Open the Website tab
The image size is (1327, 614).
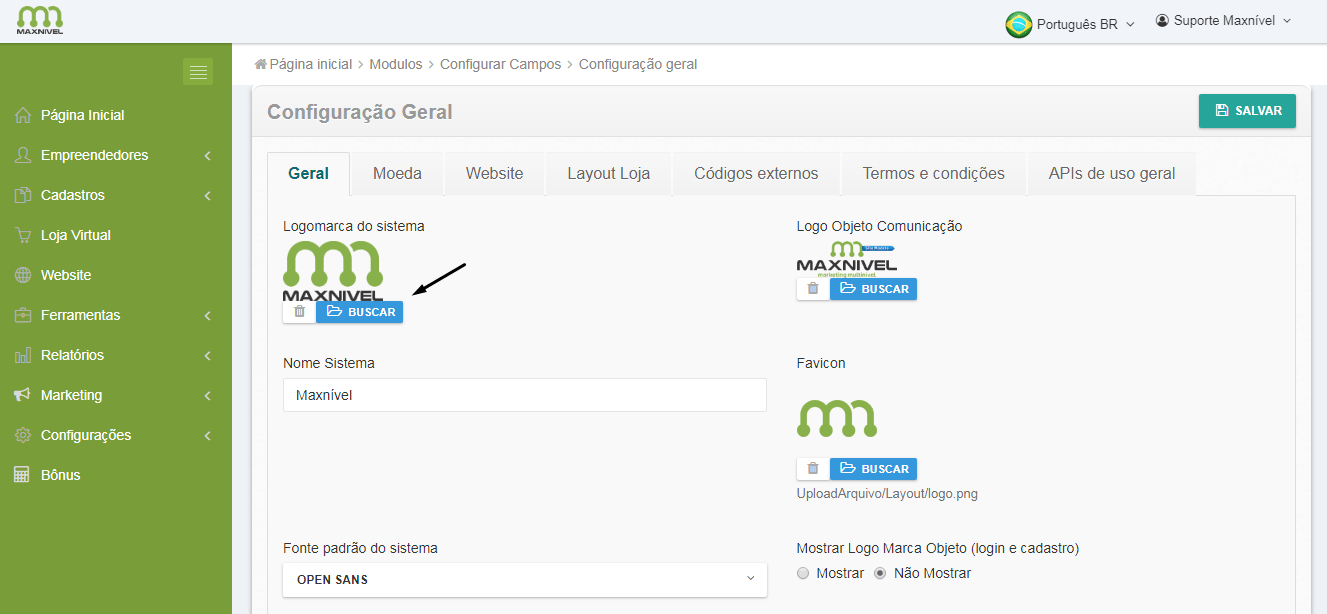494,173
